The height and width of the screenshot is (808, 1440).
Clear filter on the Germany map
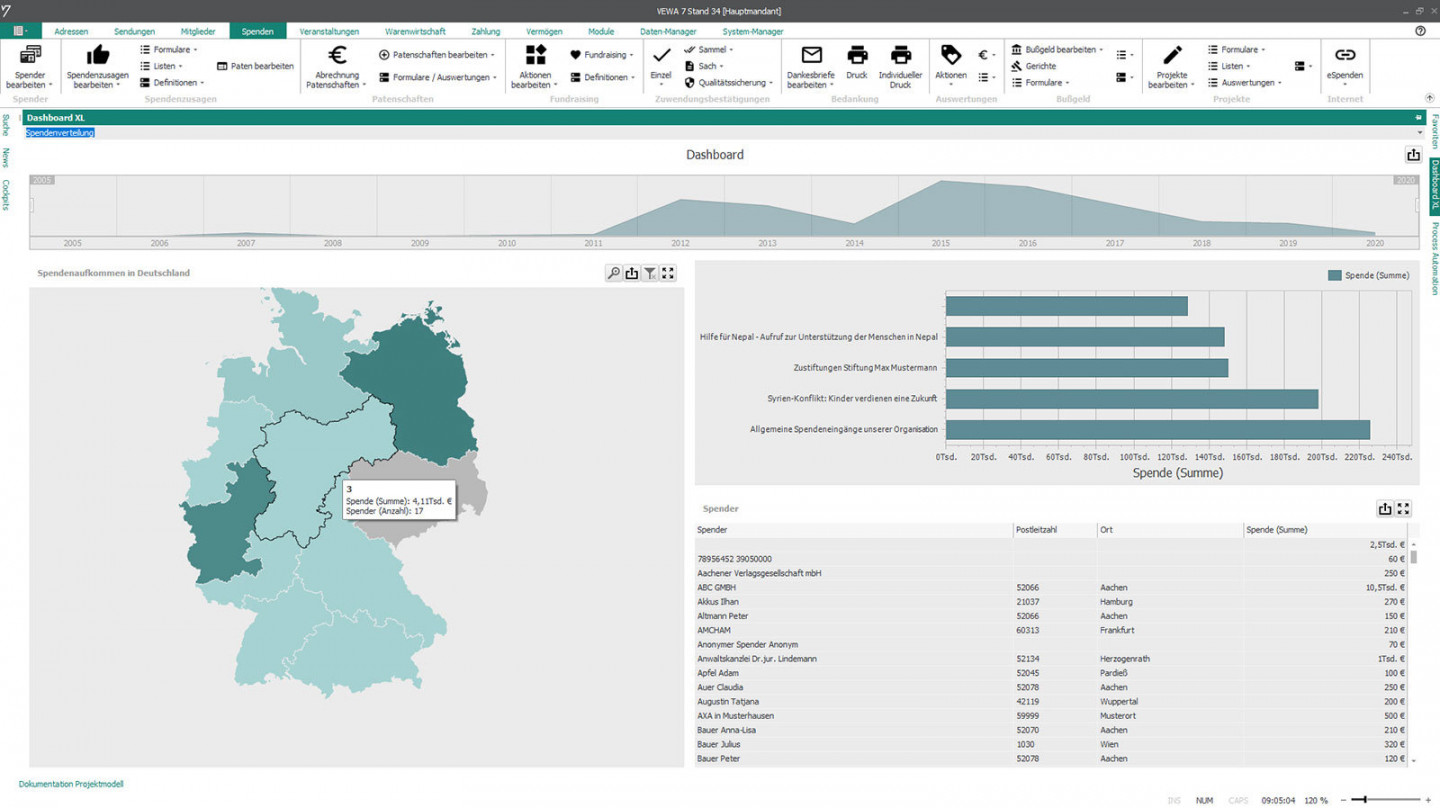[650, 273]
